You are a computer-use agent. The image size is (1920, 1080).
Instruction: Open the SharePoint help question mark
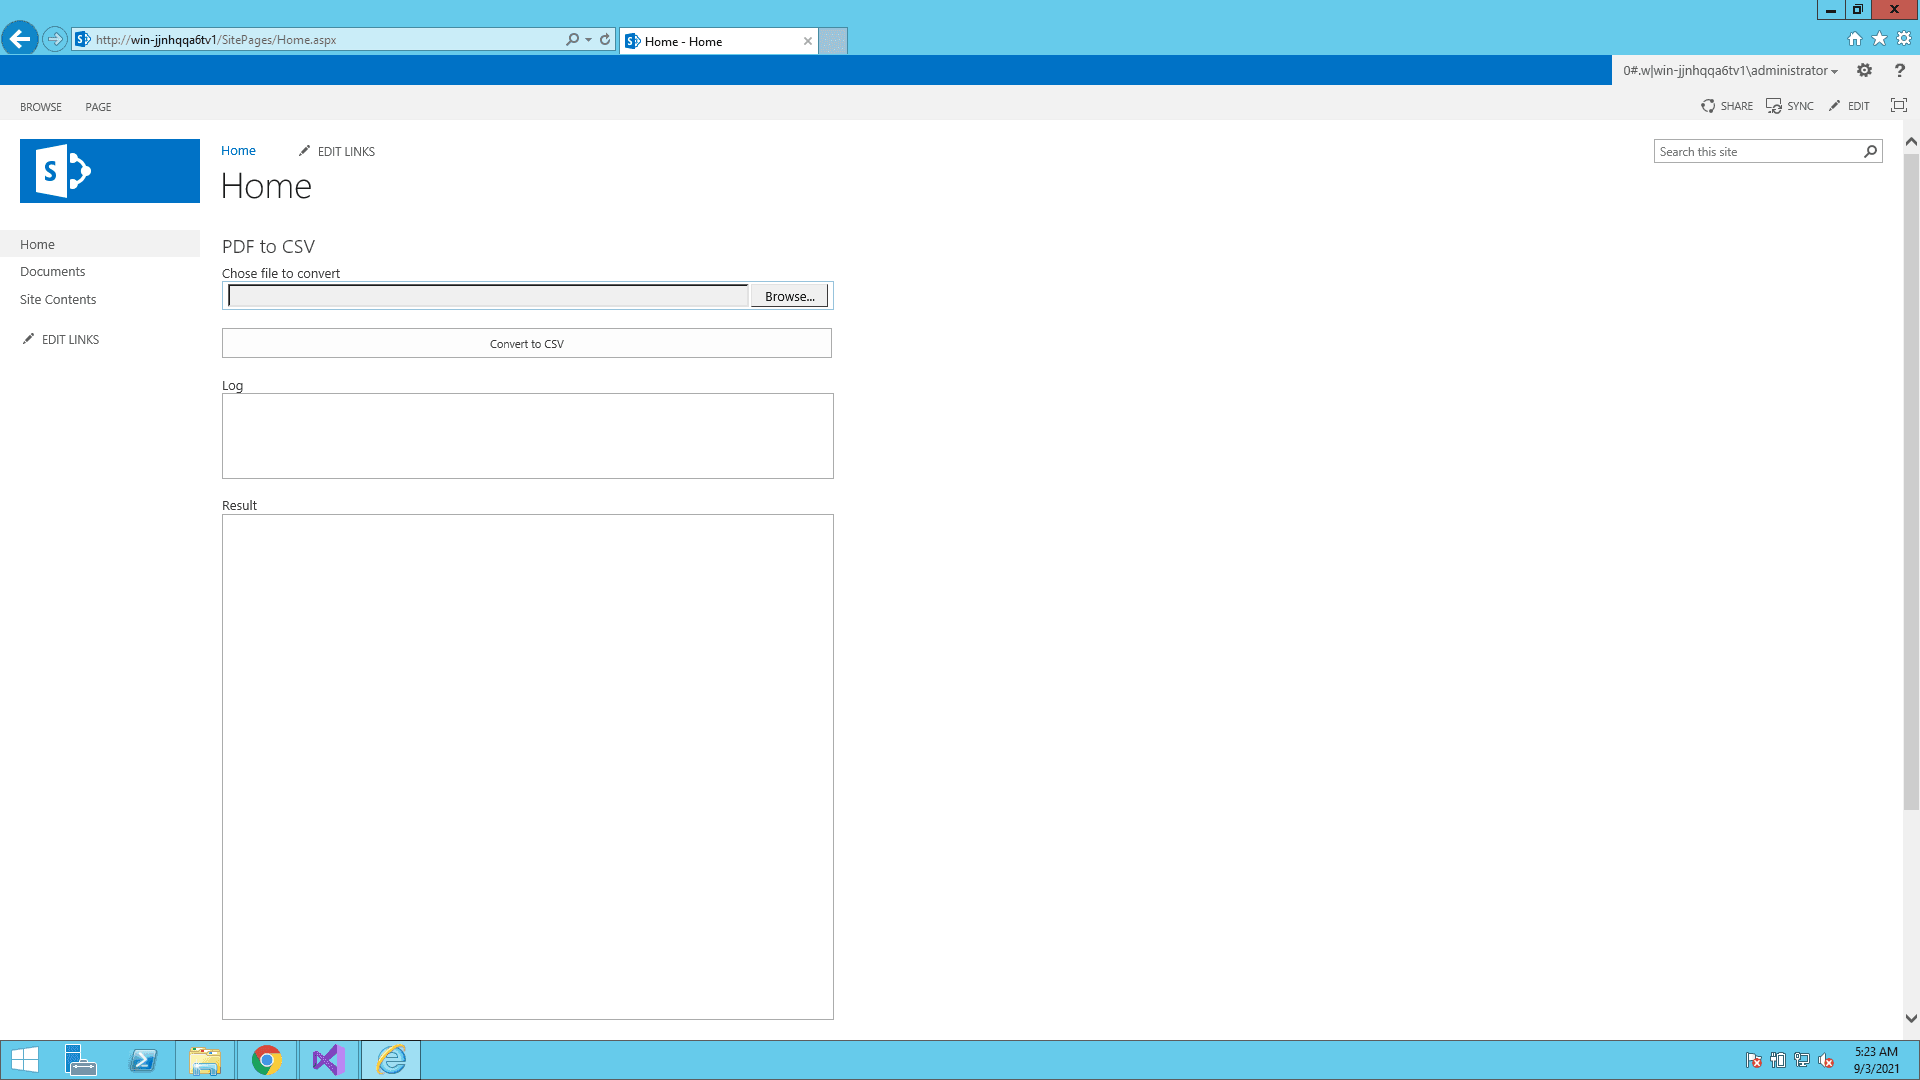pos(1899,70)
